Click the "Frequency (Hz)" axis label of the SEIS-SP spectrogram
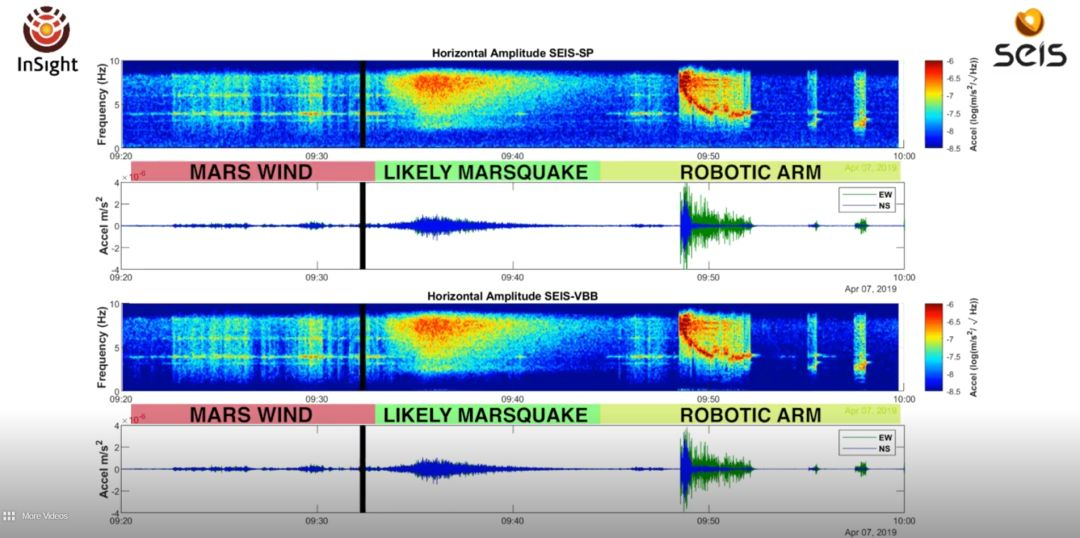Image resolution: width=1080 pixels, height=538 pixels. pos(102,104)
